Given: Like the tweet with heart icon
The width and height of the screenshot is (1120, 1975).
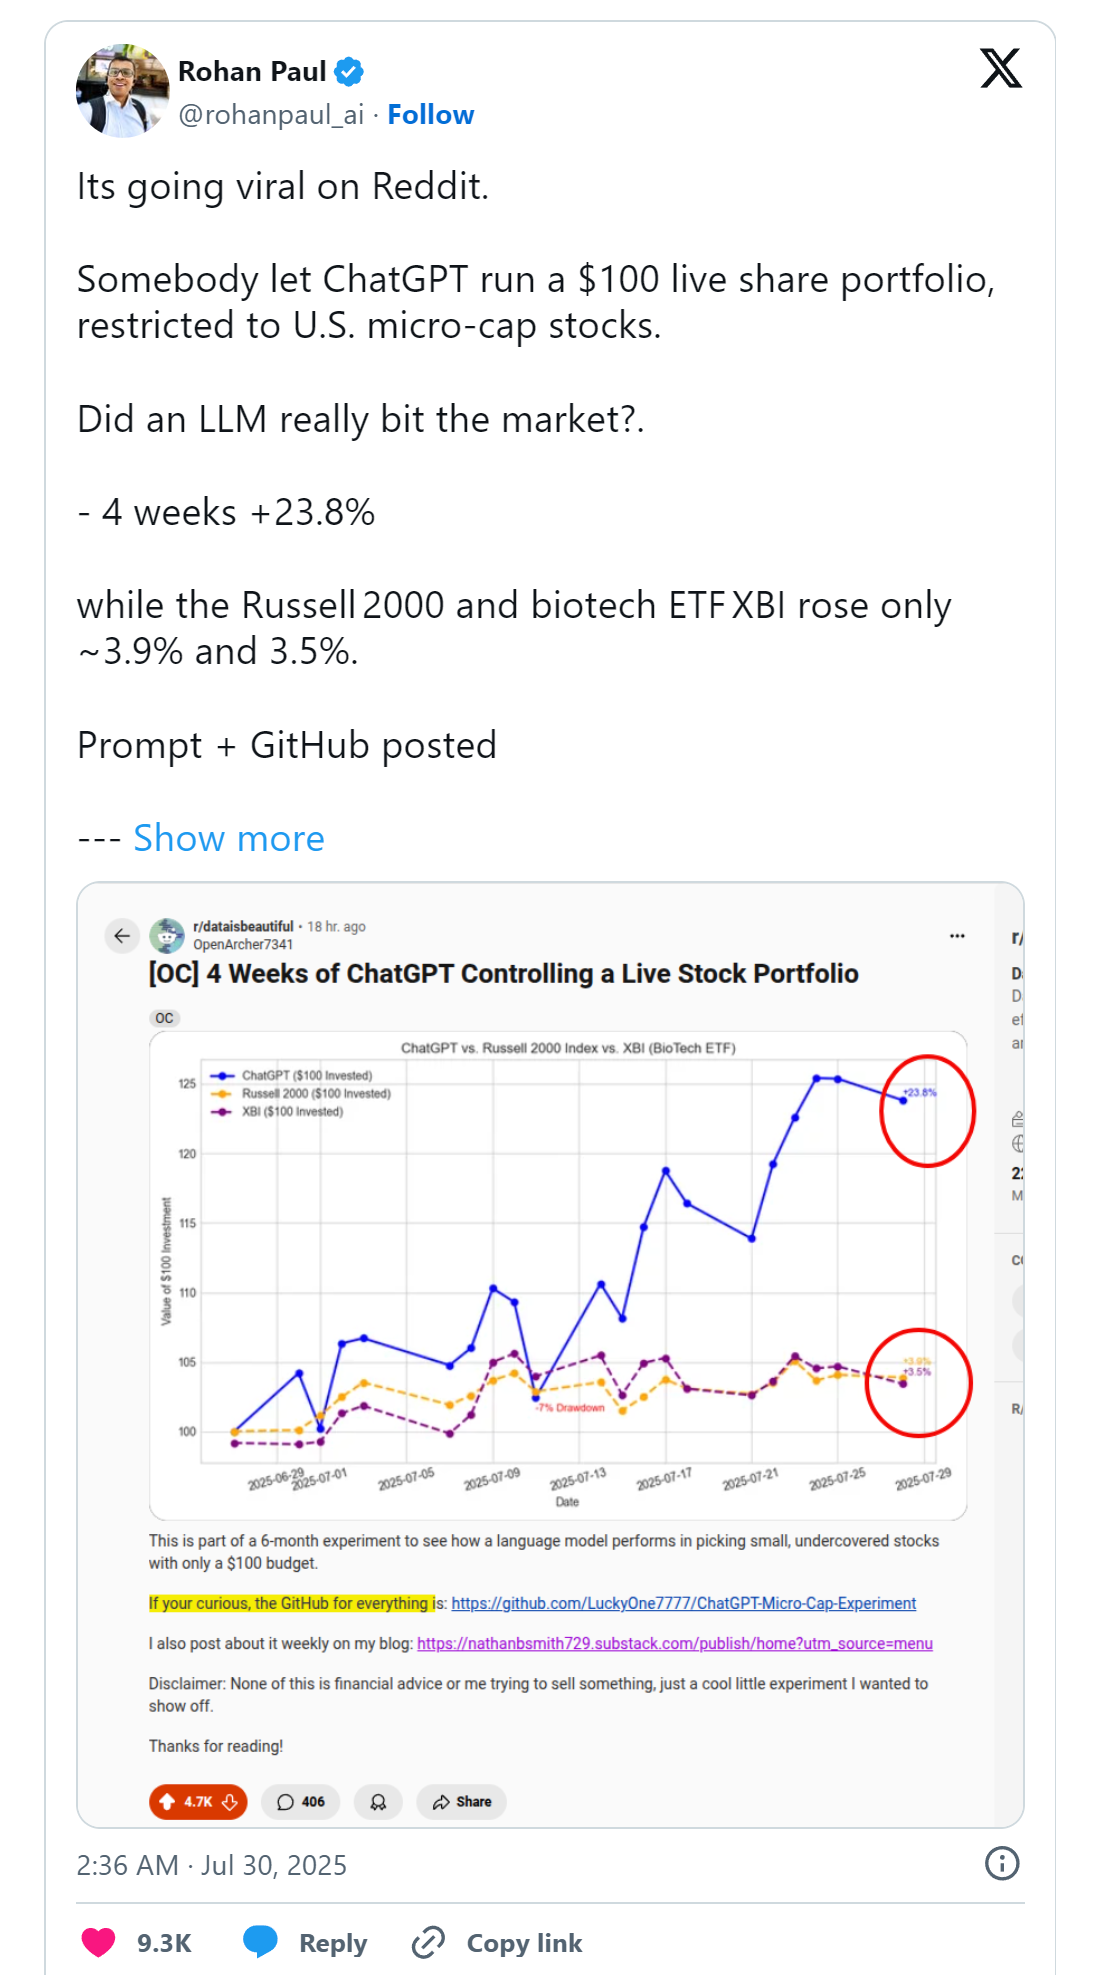Looking at the screenshot, I should click(x=99, y=1942).
